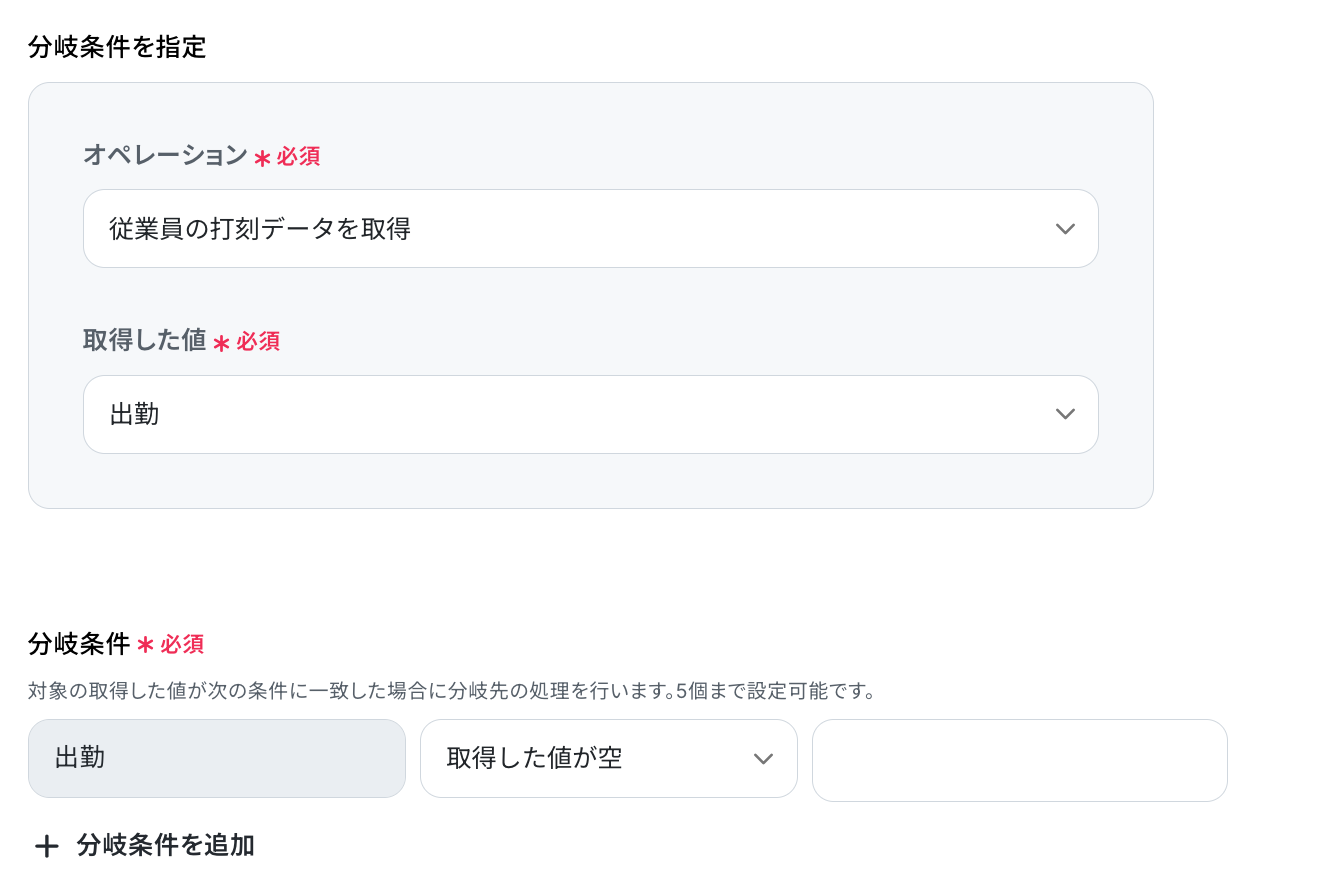Click the chevron arrow in the 取得した値 select

coord(1065,414)
